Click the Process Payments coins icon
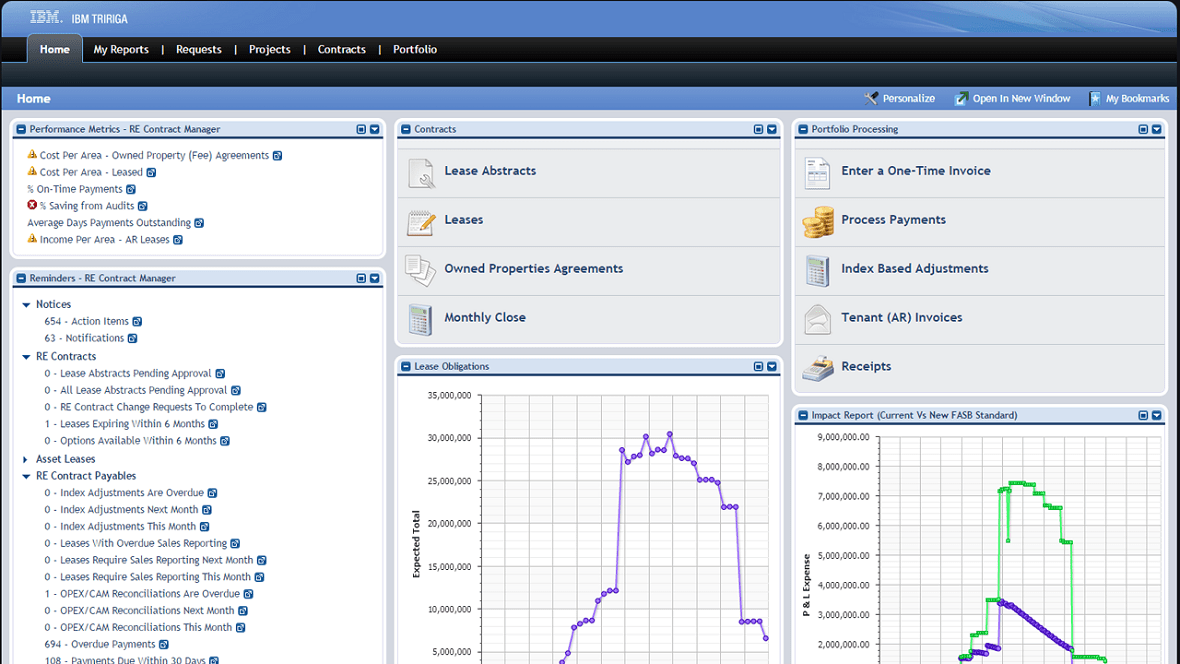The image size is (1180, 664). tap(817, 221)
